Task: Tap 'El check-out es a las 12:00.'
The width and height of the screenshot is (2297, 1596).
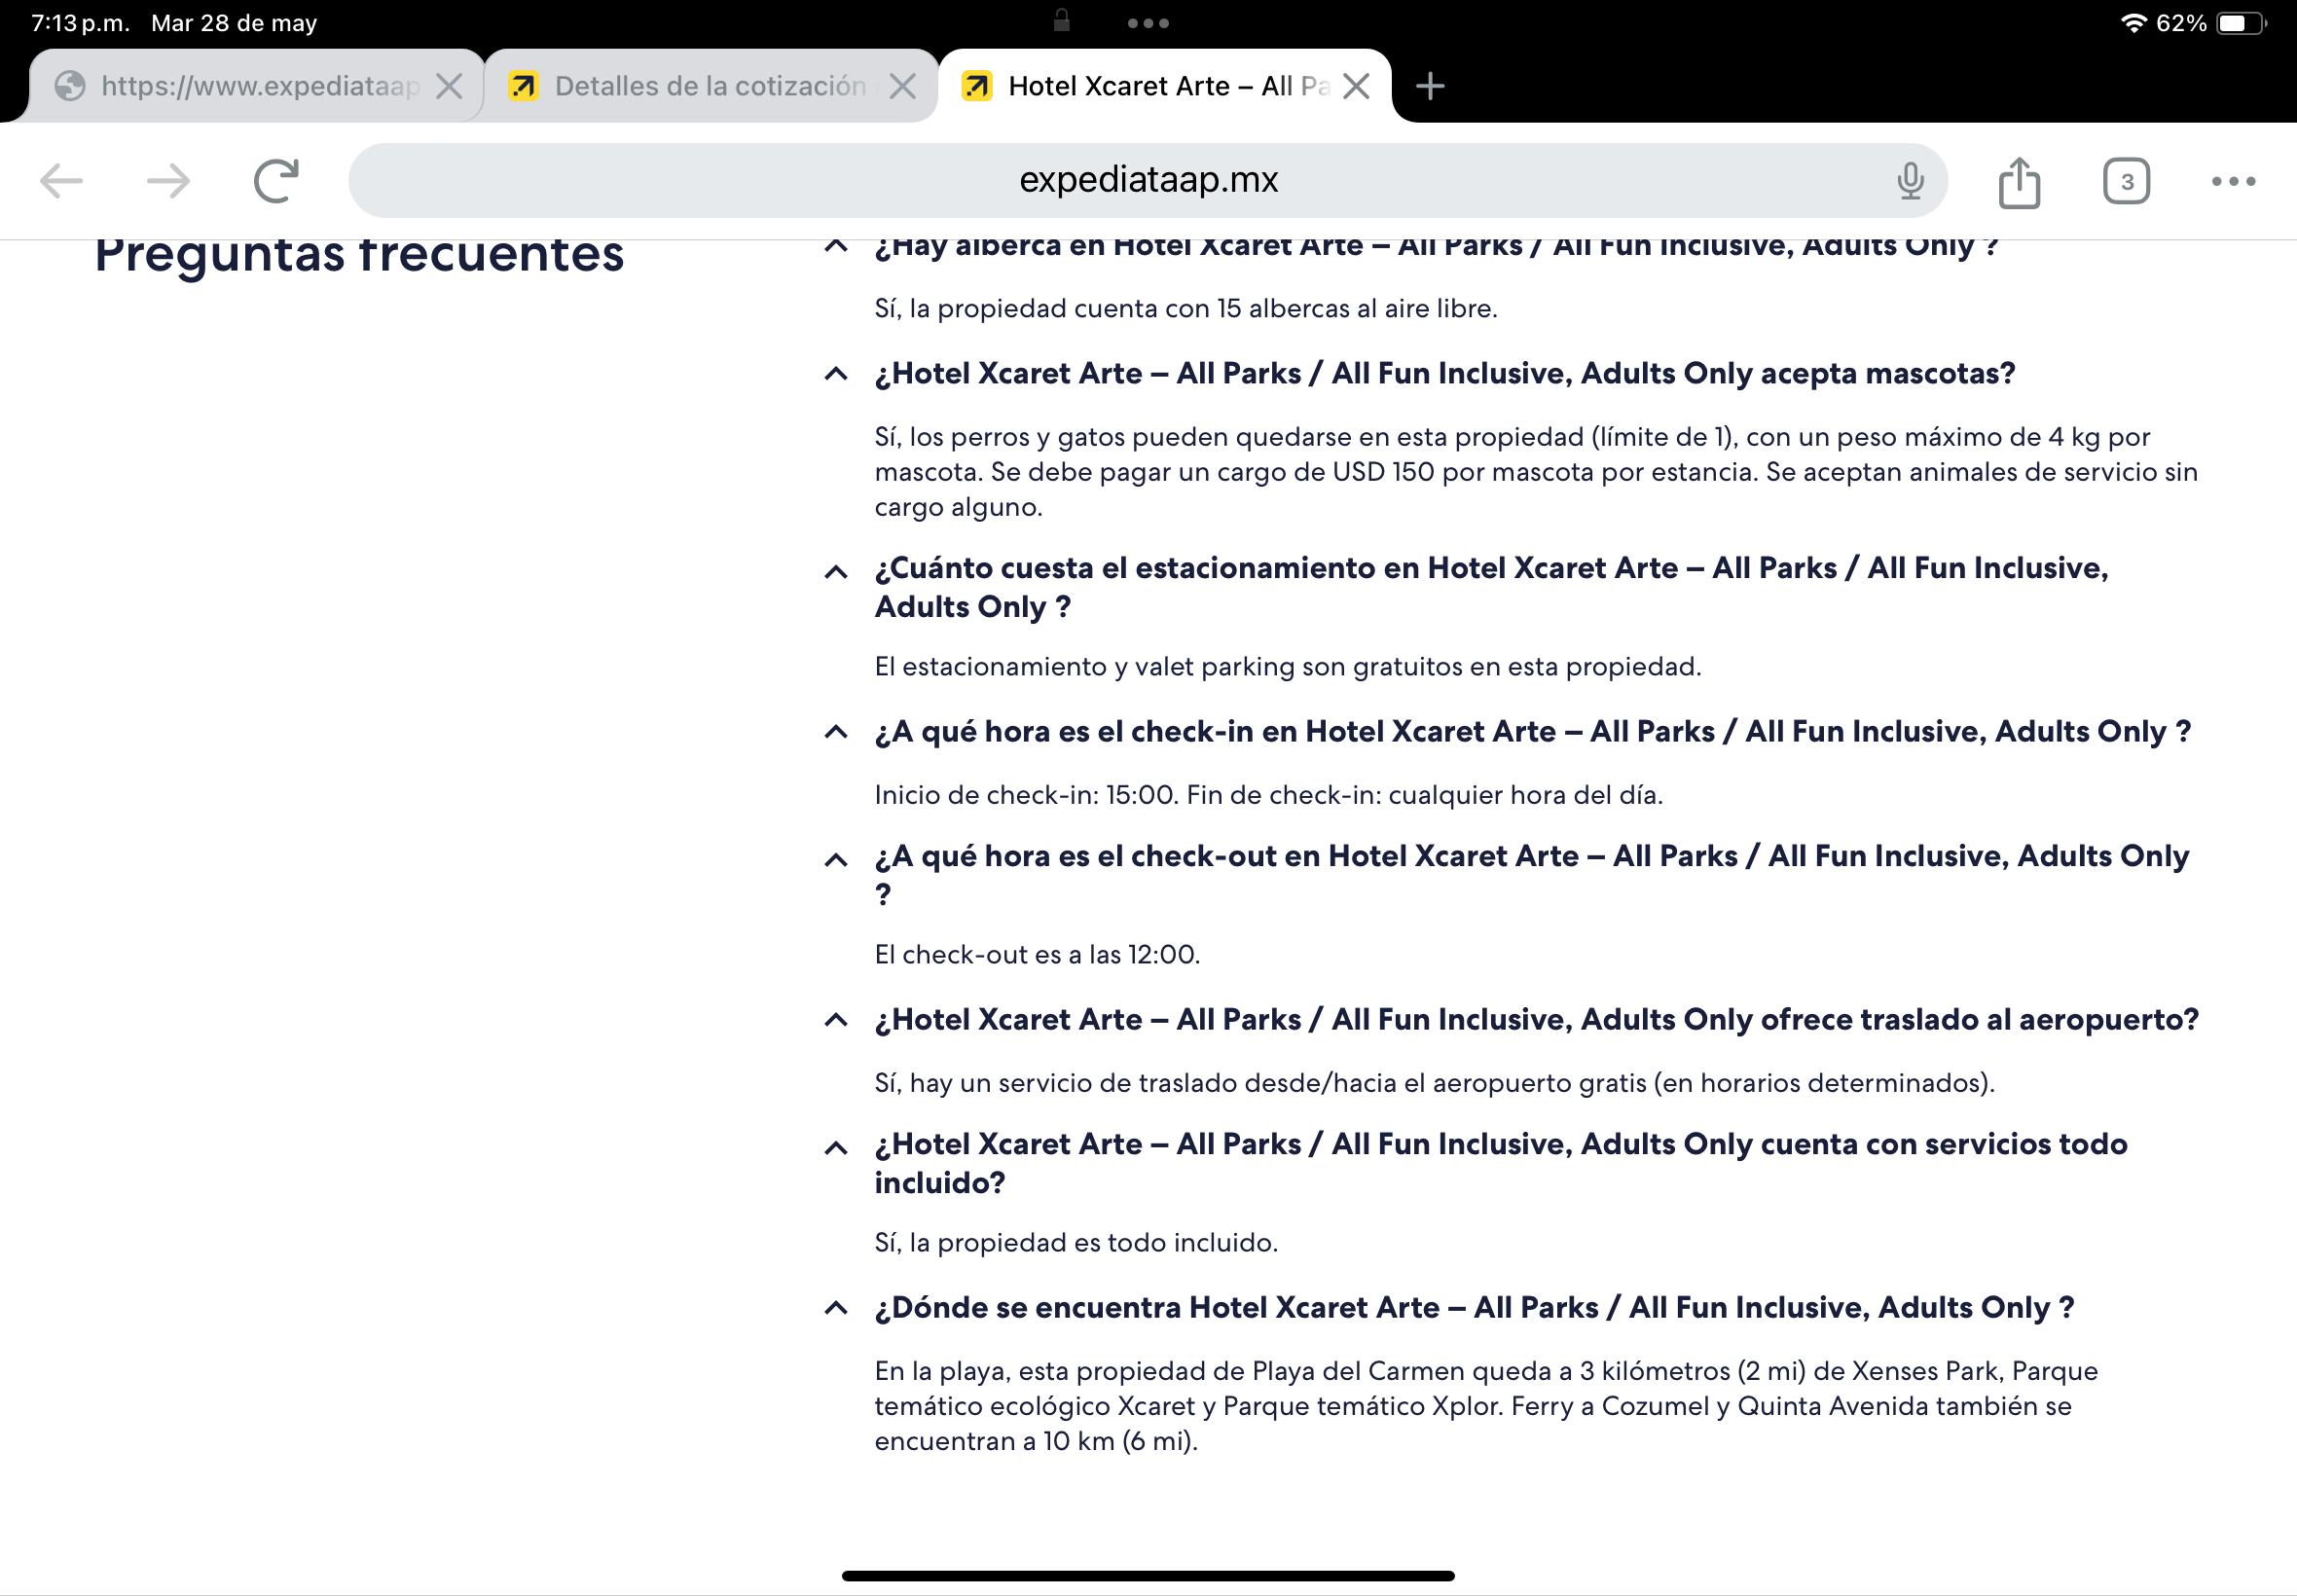Action: [x=1037, y=955]
